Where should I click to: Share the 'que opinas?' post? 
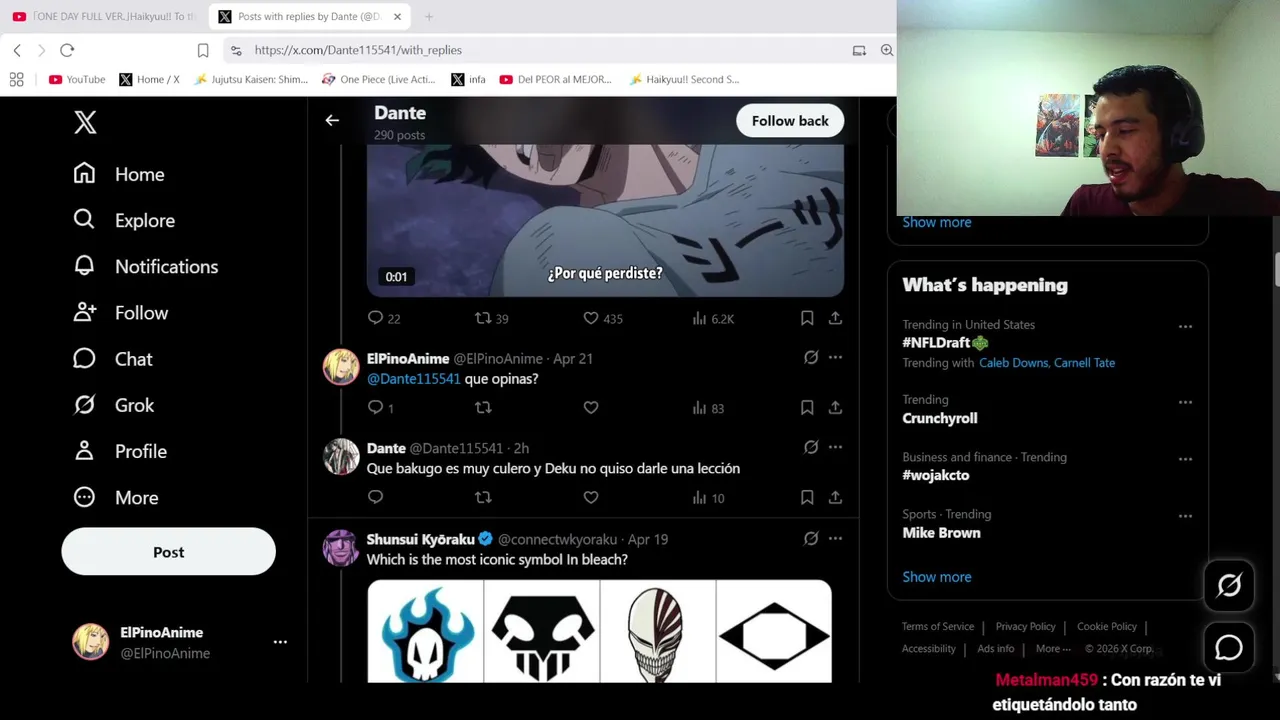[x=835, y=407]
